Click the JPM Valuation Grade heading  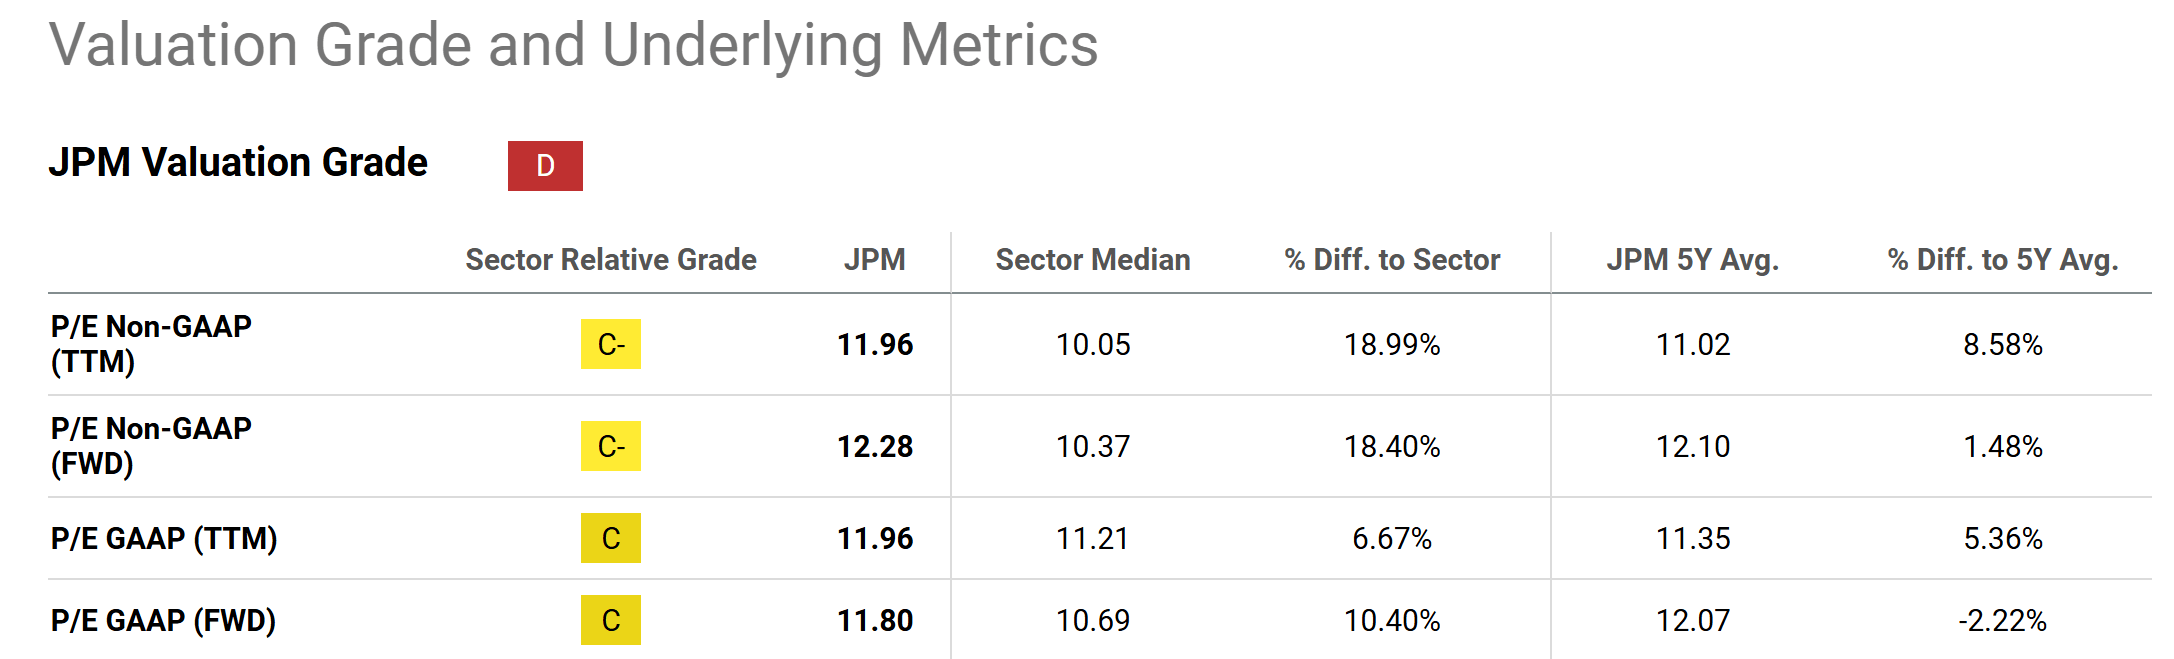(x=238, y=162)
